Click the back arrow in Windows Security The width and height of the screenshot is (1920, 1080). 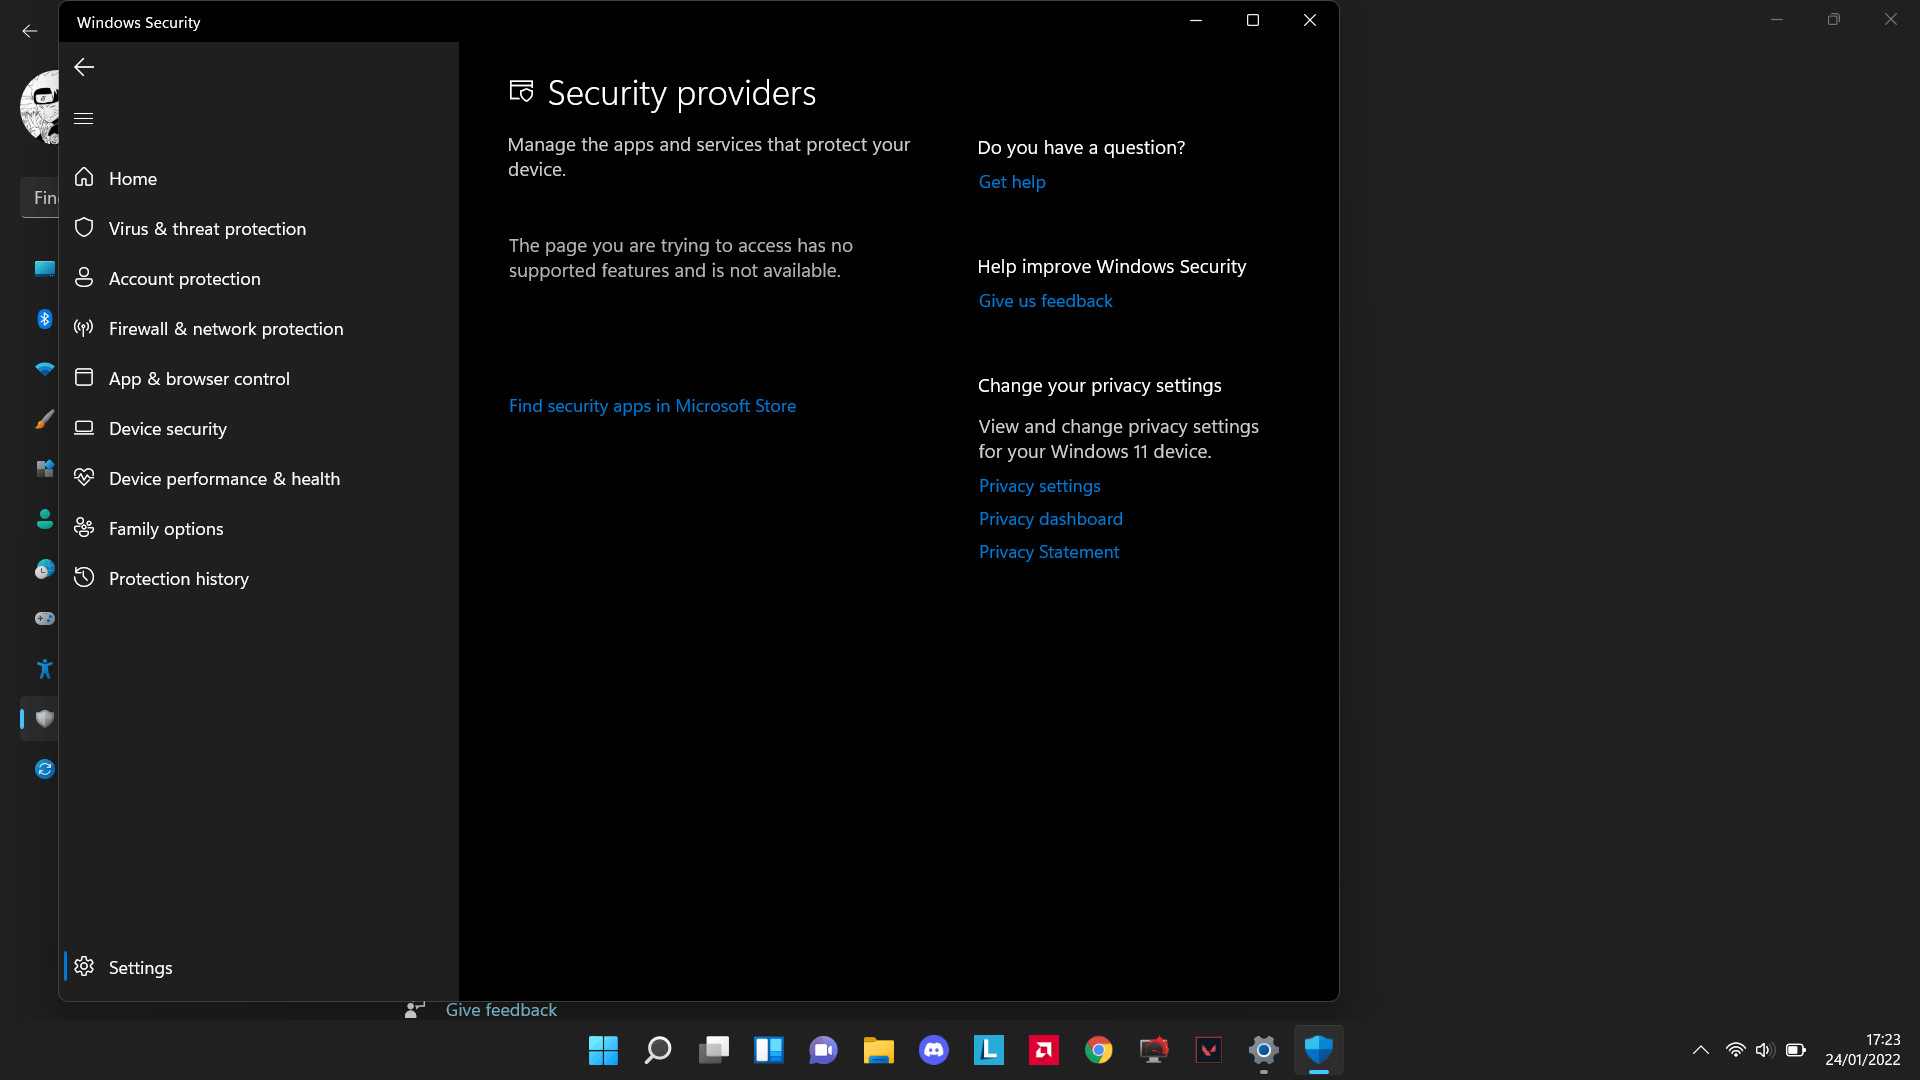(x=83, y=67)
